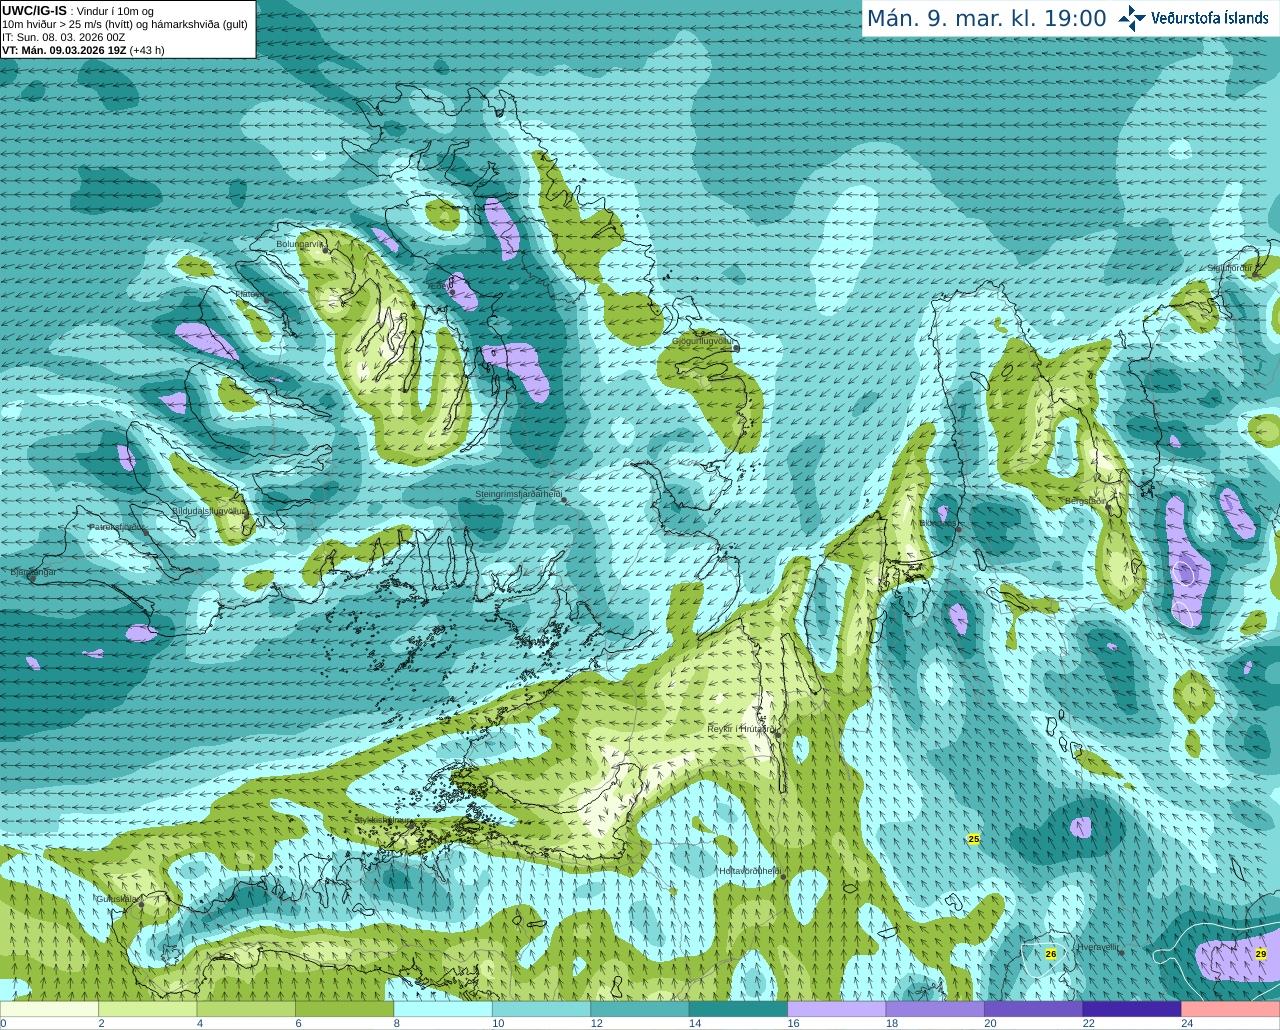The image size is (1280, 1030).
Task: Select the 10–12 m/s legend swatch
Action: [x=541, y=1009]
